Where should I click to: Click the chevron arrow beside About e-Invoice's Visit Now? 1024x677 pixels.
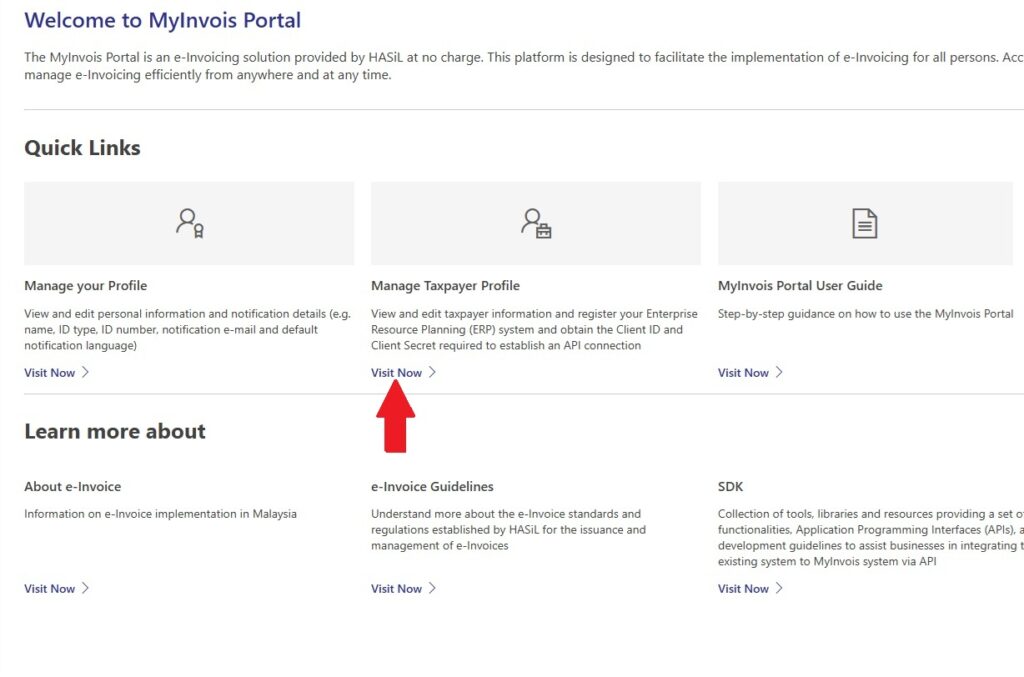coord(86,588)
